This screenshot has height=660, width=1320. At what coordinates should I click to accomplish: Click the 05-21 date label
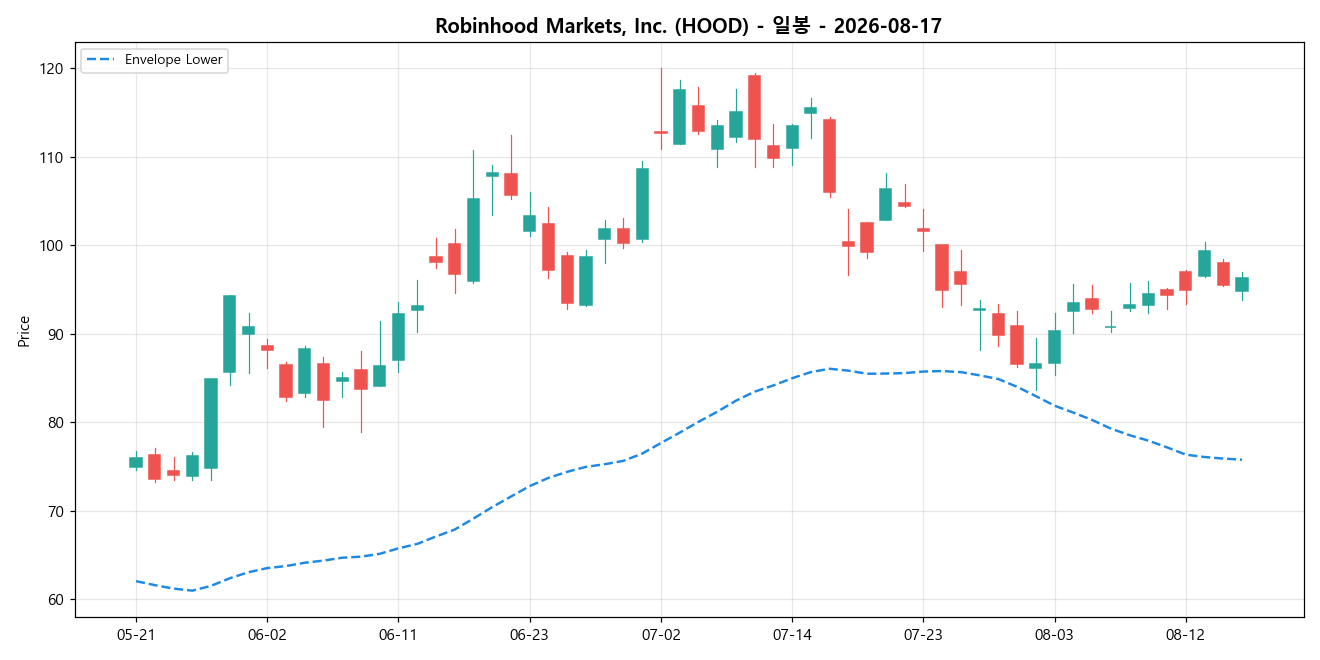coord(136,635)
